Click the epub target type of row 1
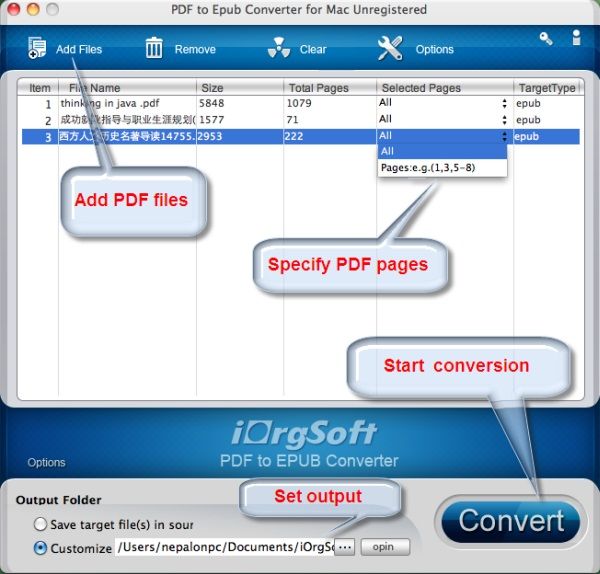 (528, 103)
